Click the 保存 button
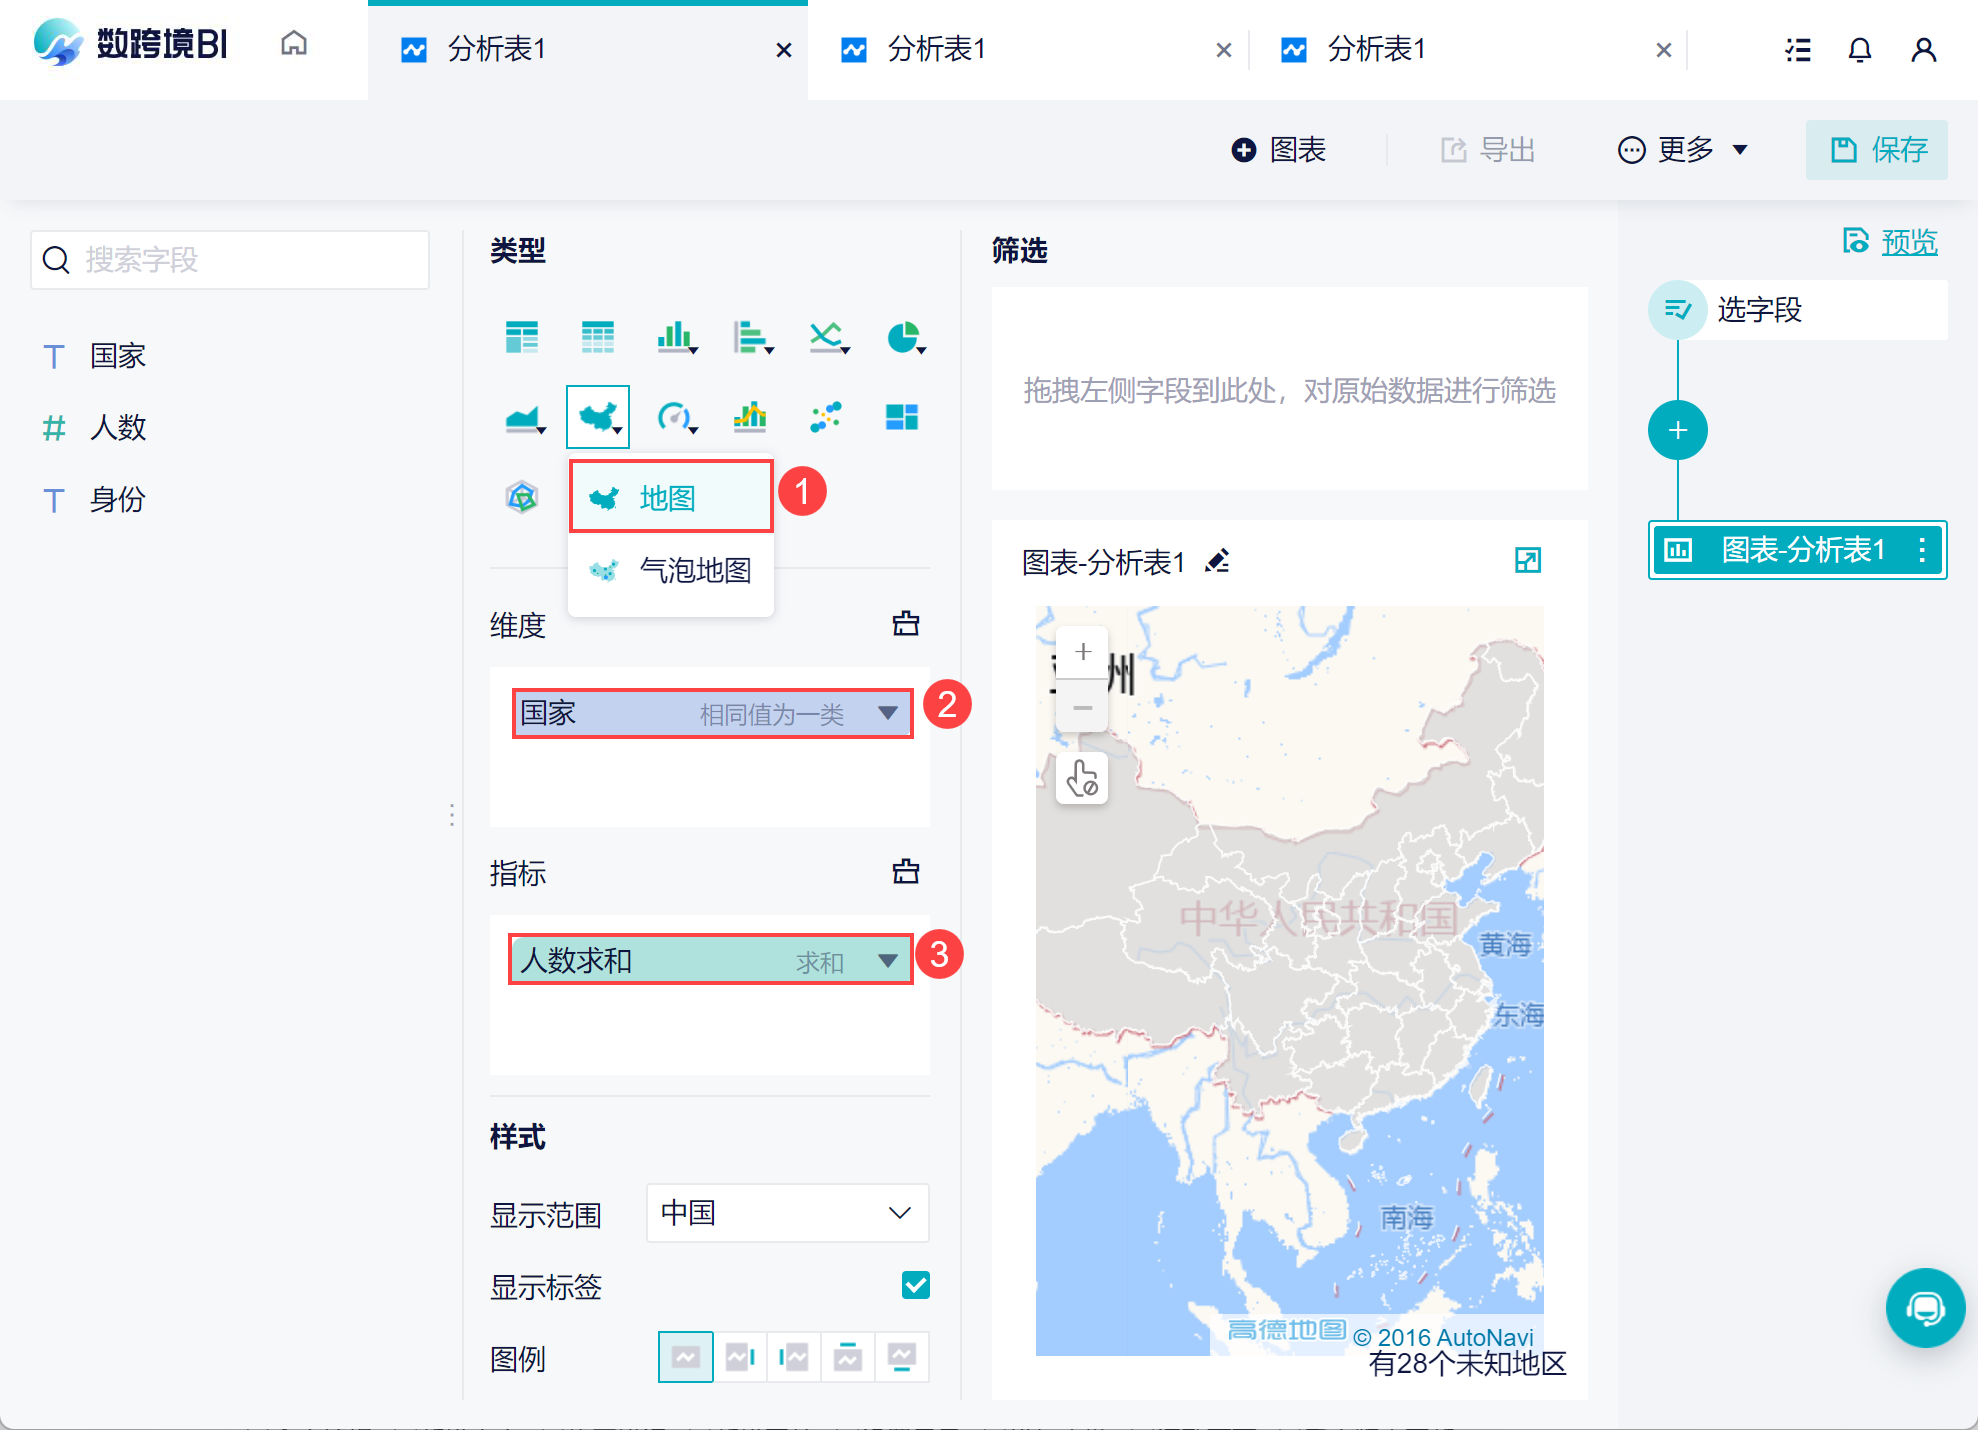This screenshot has width=1978, height=1430. coord(1877,150)
